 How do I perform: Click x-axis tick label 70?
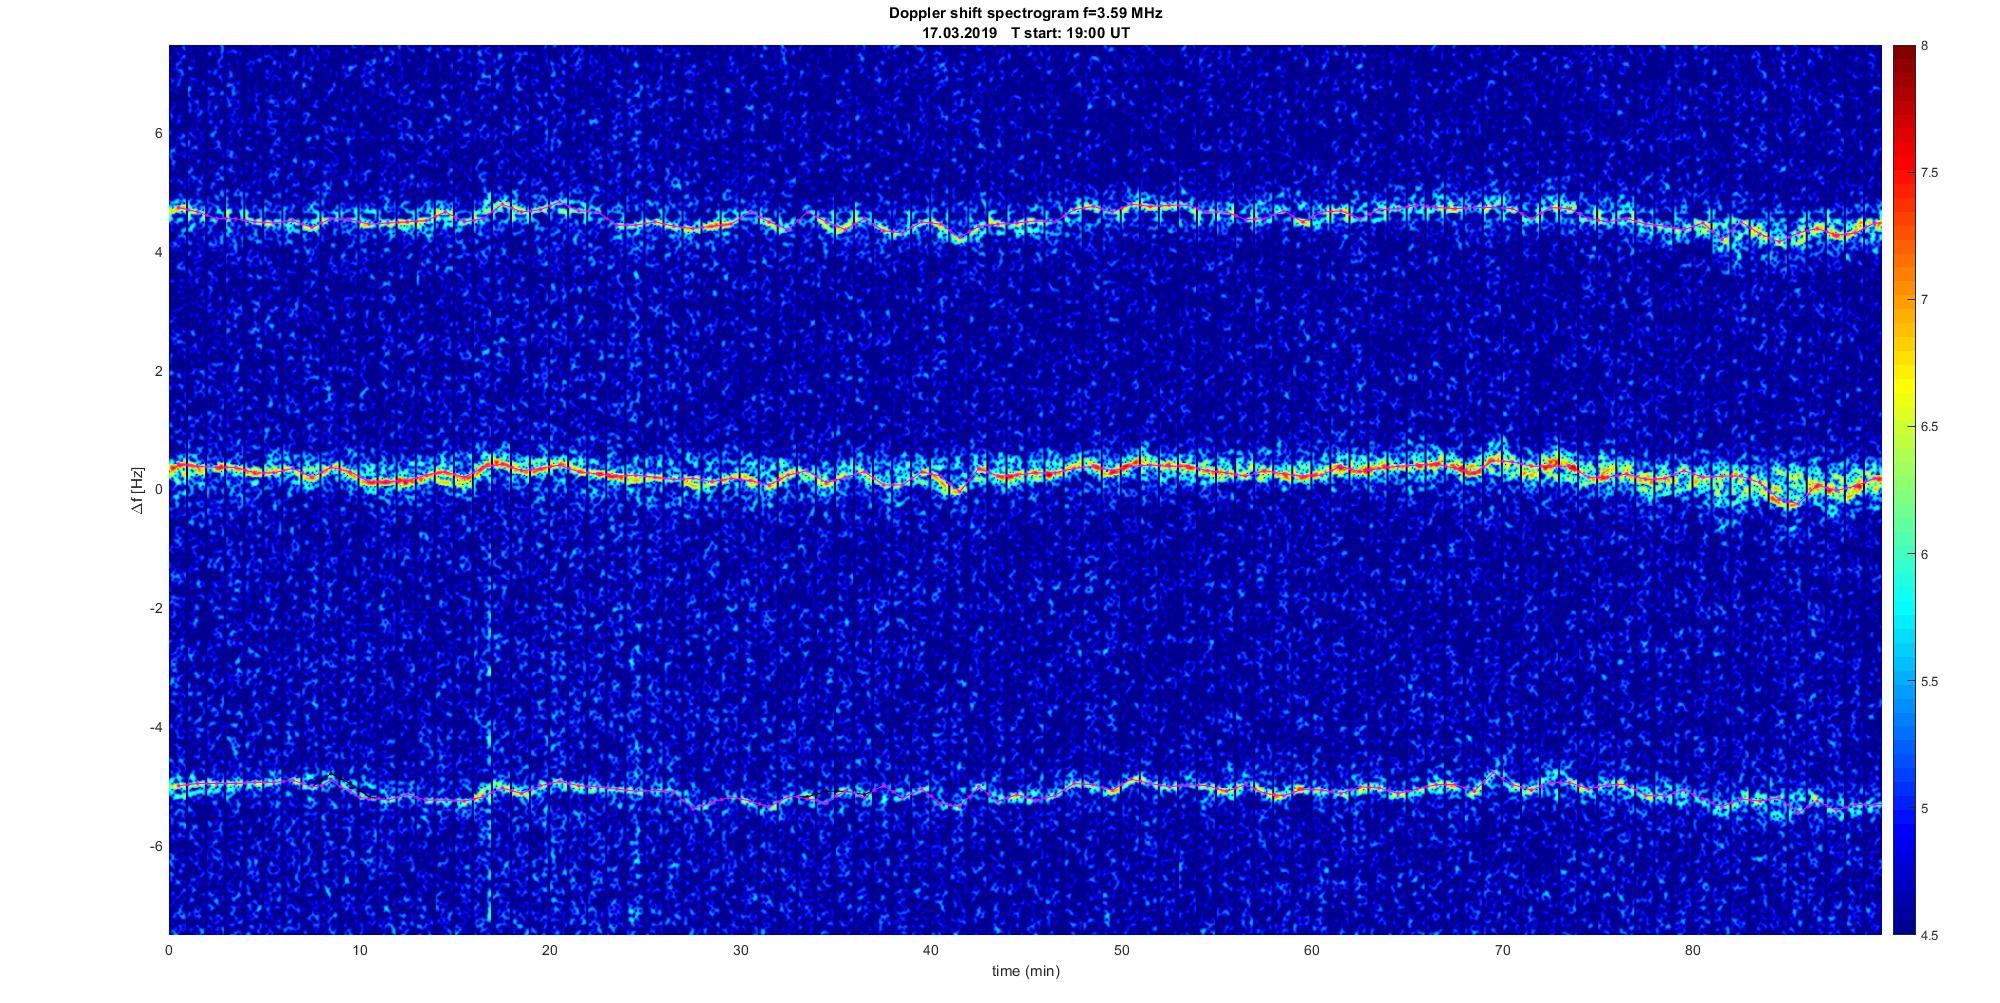[x=1502, y=950]
